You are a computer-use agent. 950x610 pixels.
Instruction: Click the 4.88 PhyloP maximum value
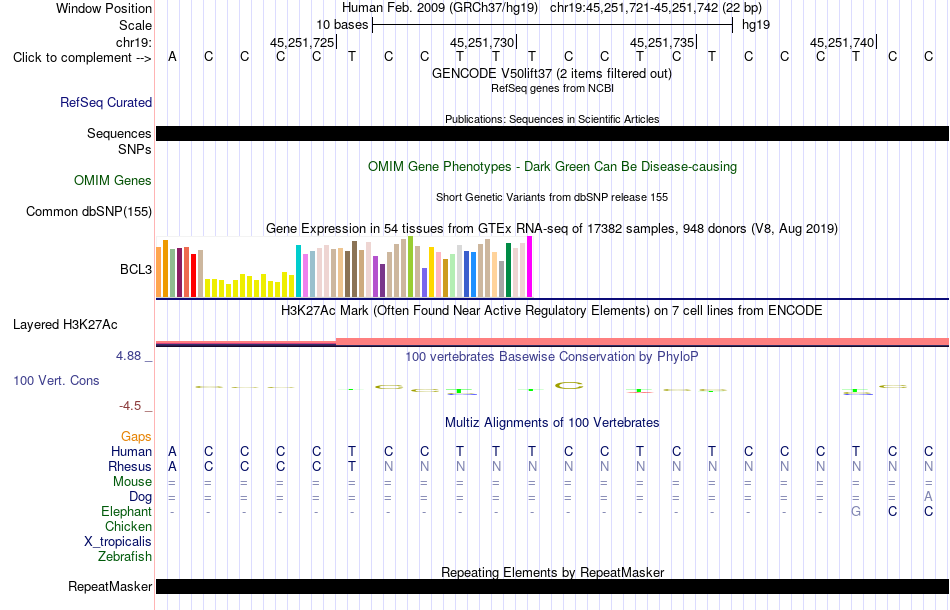128,356
